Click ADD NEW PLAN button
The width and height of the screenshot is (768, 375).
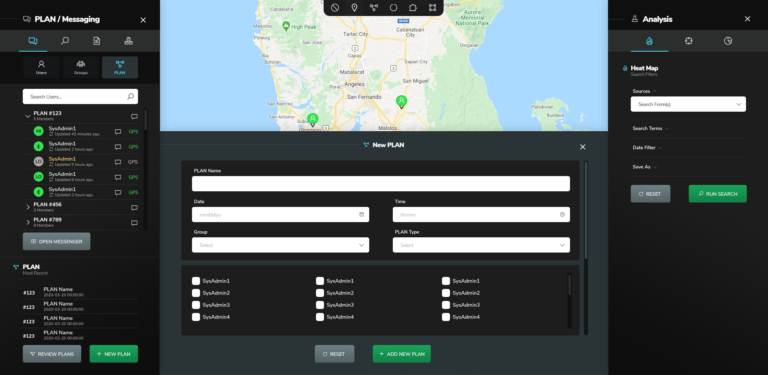[x=402, y=354]
